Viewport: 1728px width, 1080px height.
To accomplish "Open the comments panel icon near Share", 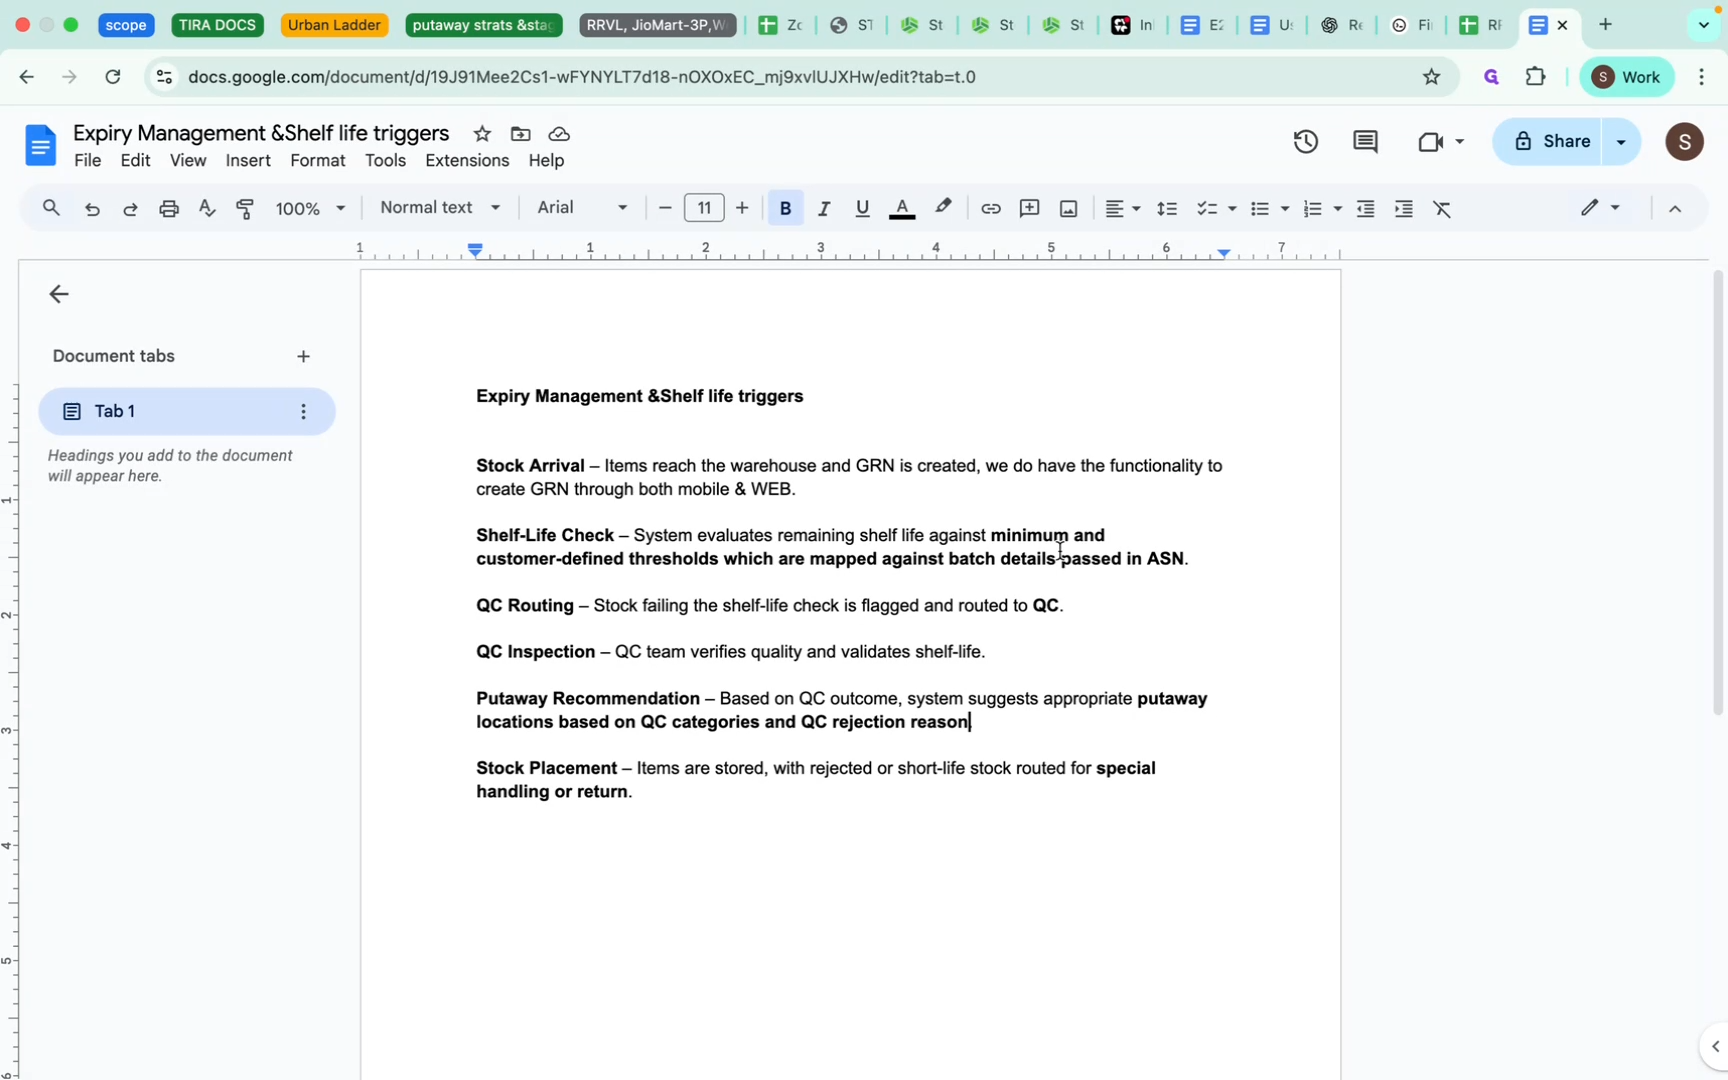I will 1365,141.
